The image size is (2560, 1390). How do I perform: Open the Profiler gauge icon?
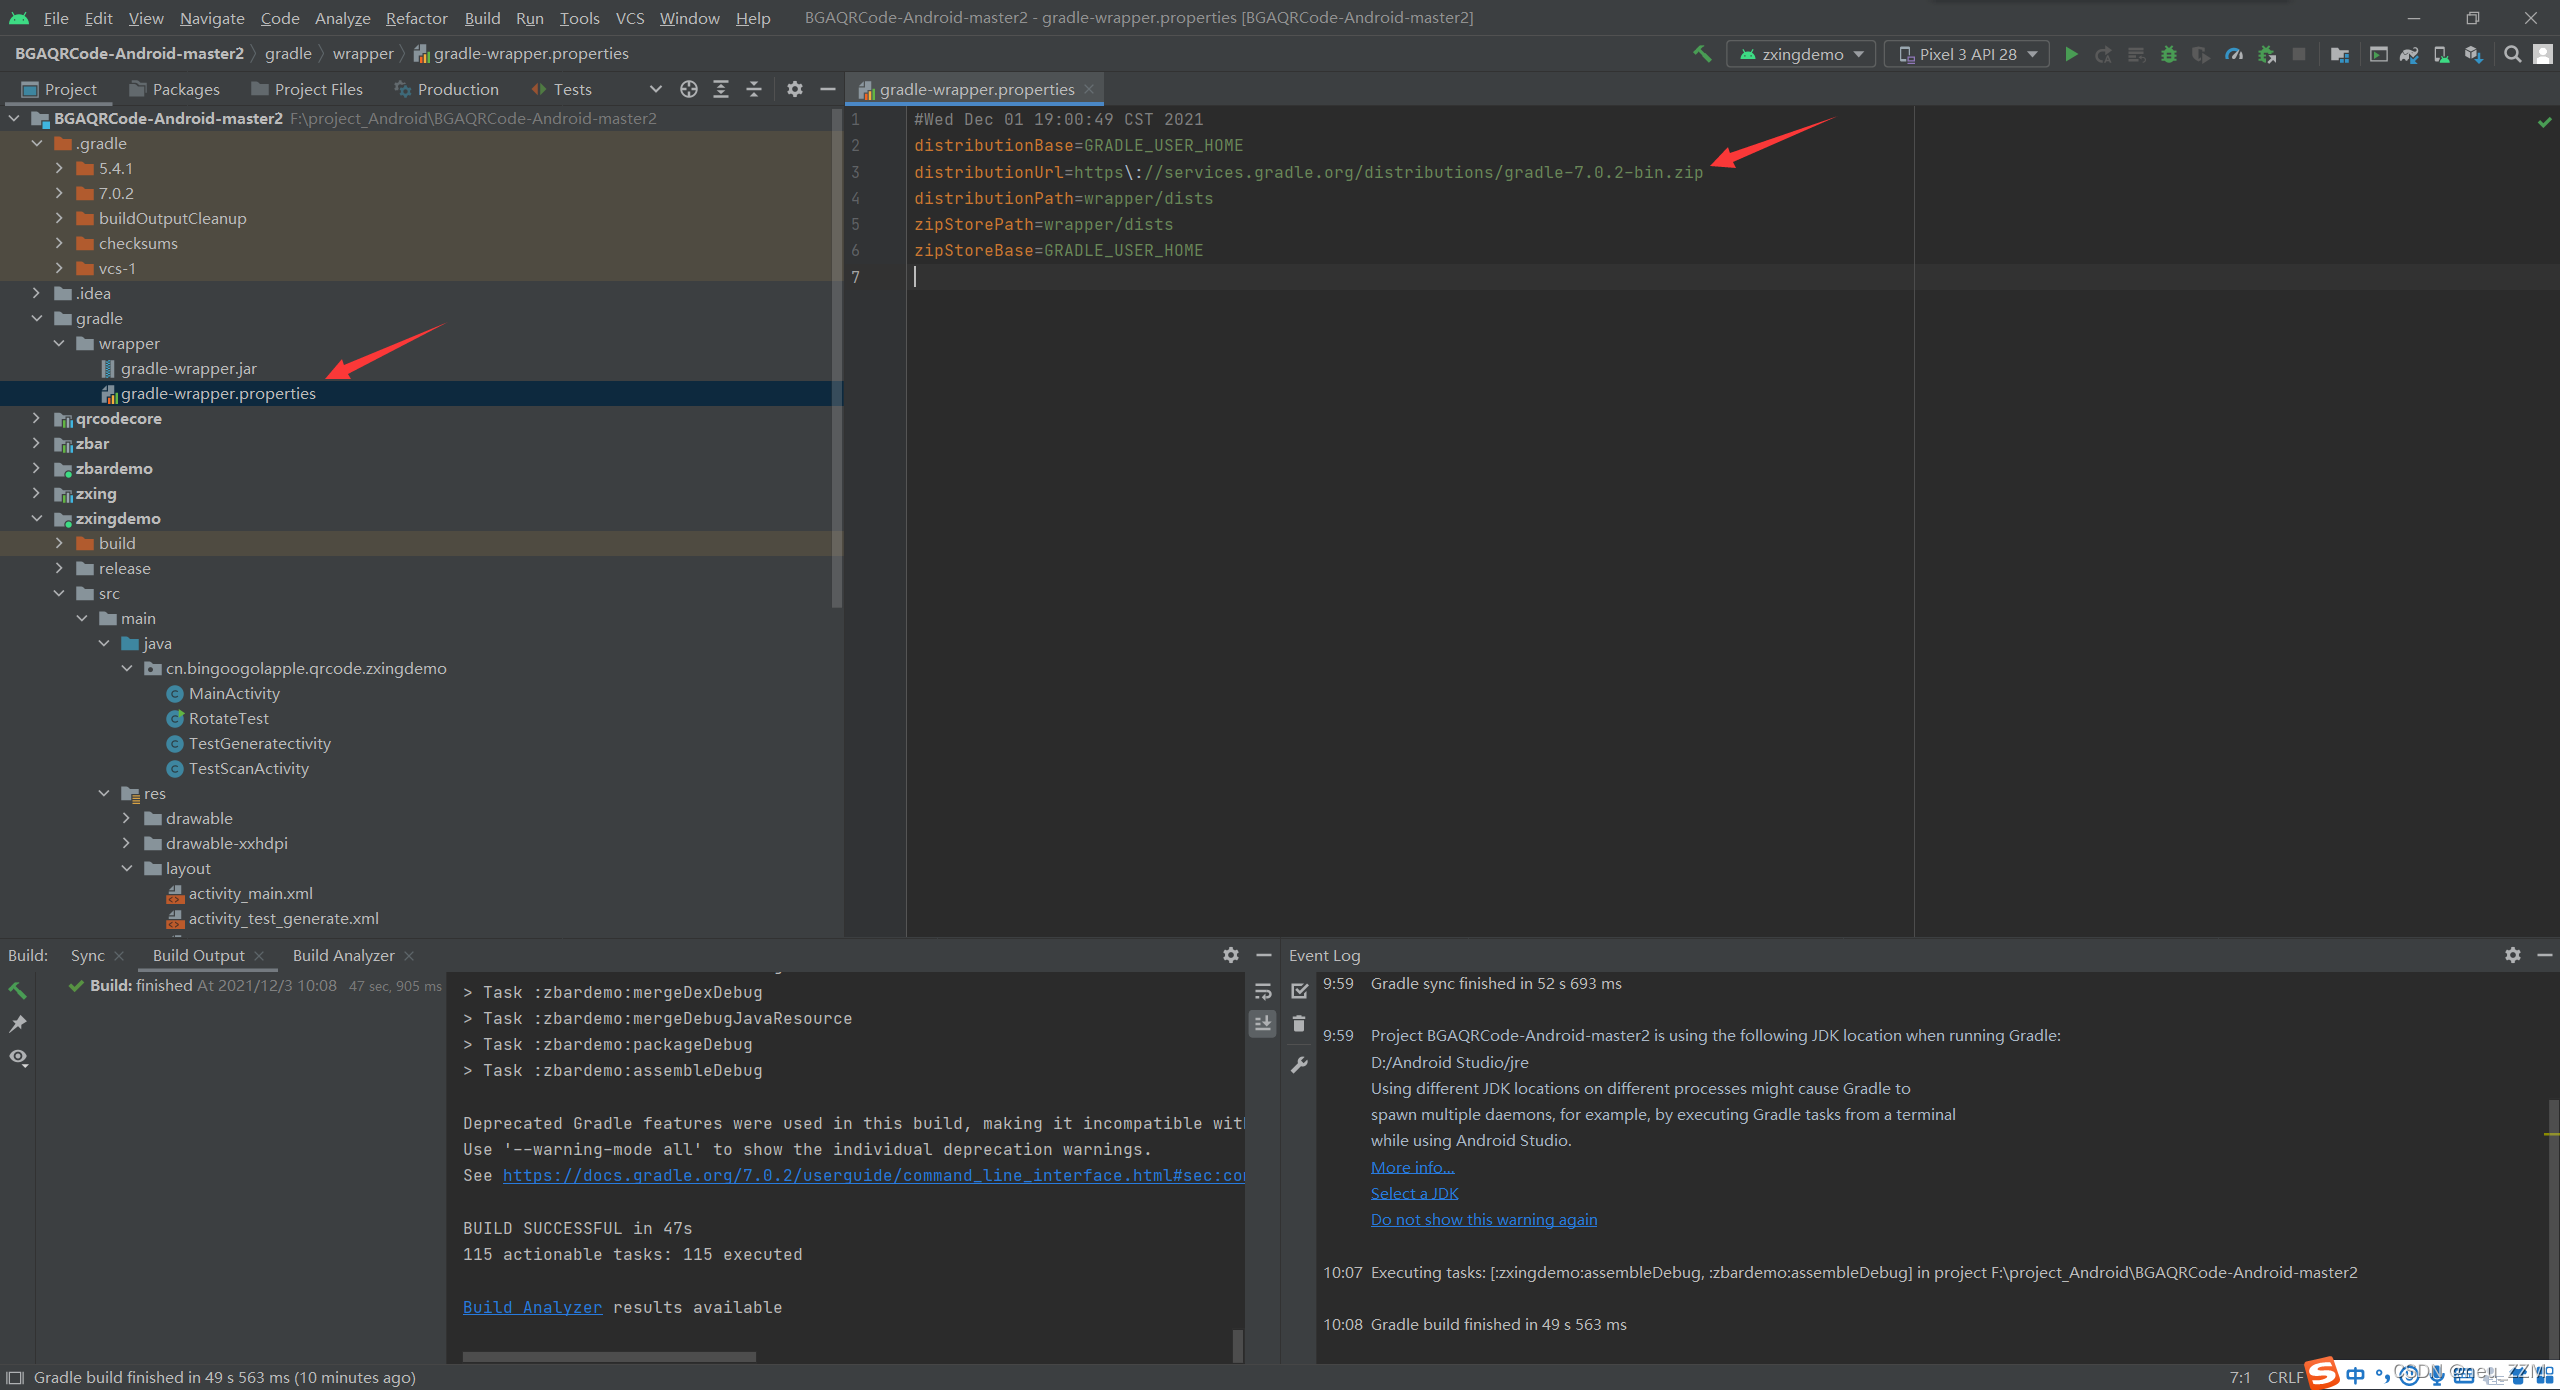(2233, 54)
